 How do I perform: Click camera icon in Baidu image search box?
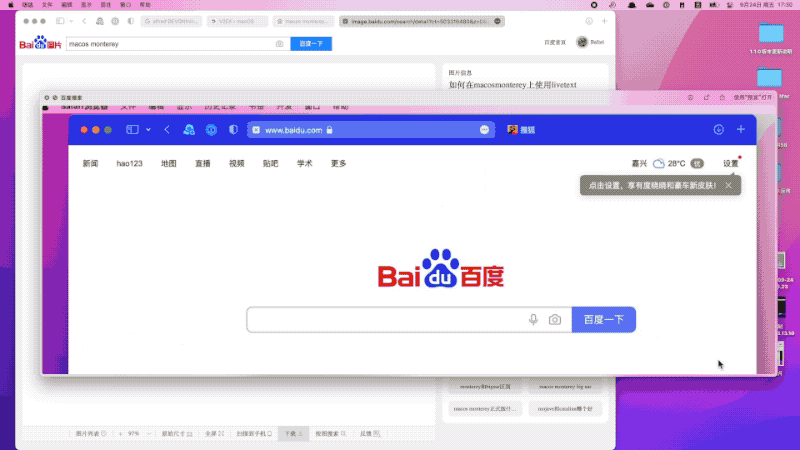280,44
